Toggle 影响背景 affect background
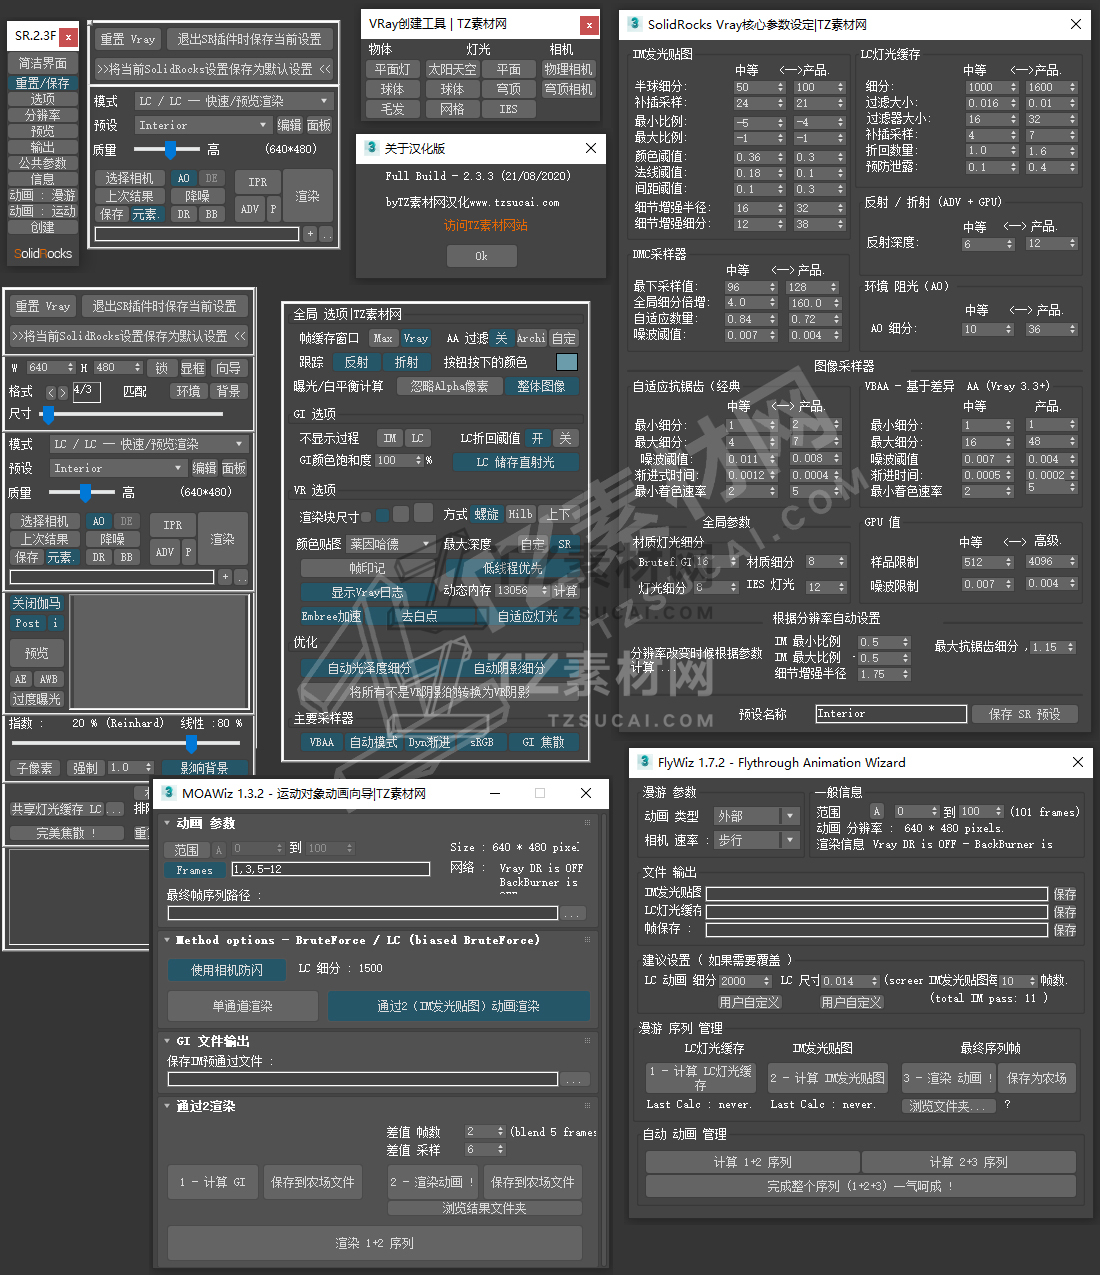Image resolution: width=1100 pixels, height=1275 pixels. pyautogui.click(x=204, y=768)
